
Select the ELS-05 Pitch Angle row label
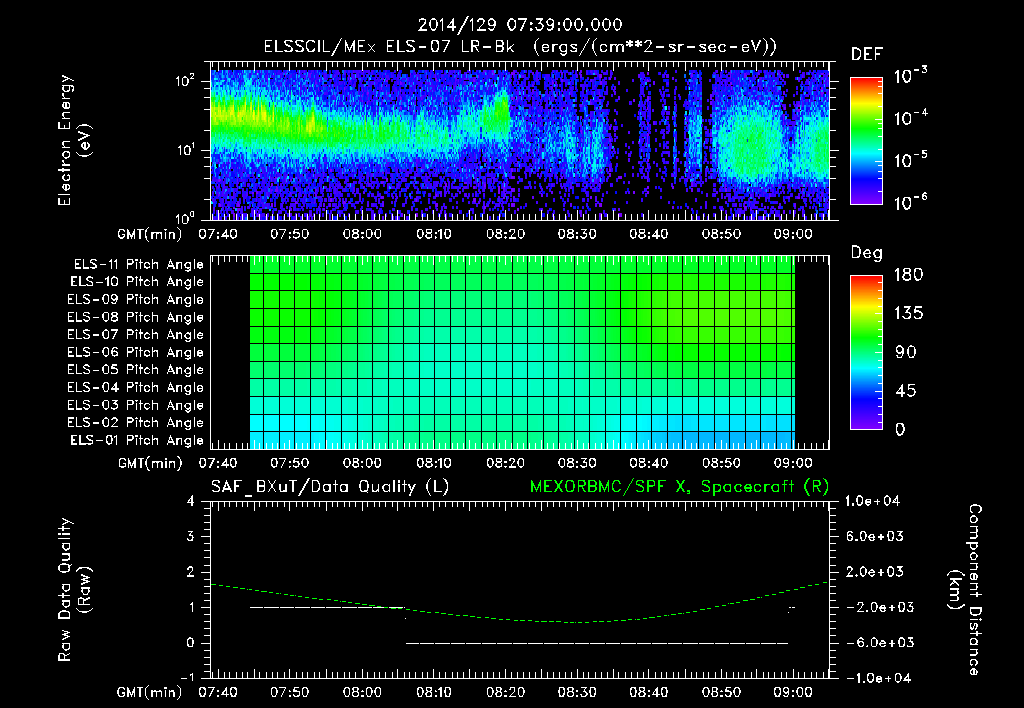coord(135,370)
